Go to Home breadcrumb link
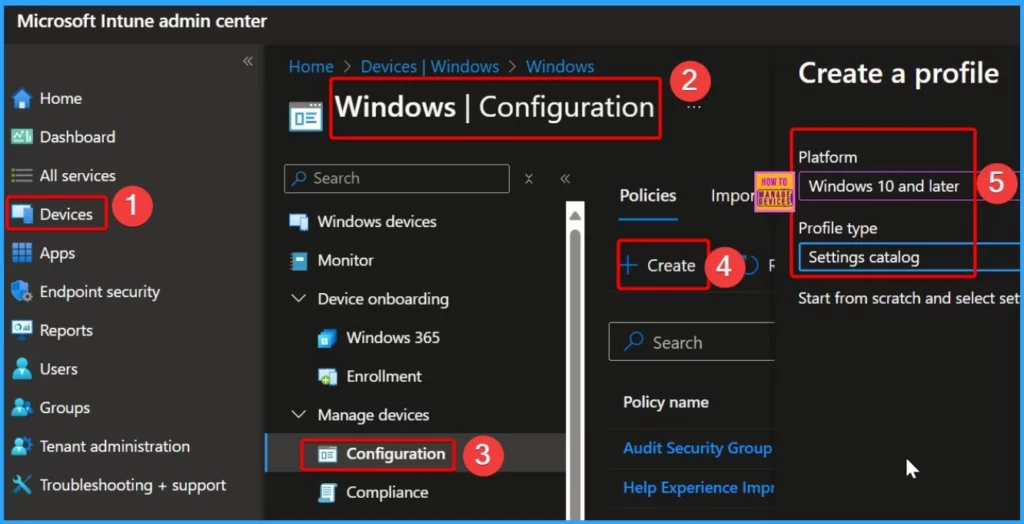The image size is (1024, 524). 312,67
